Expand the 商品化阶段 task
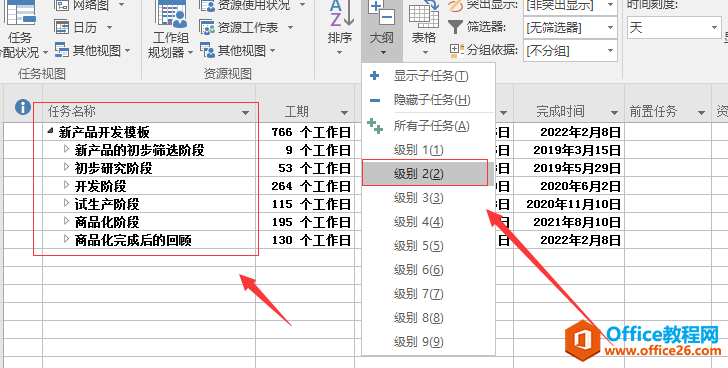 [66, 221]
